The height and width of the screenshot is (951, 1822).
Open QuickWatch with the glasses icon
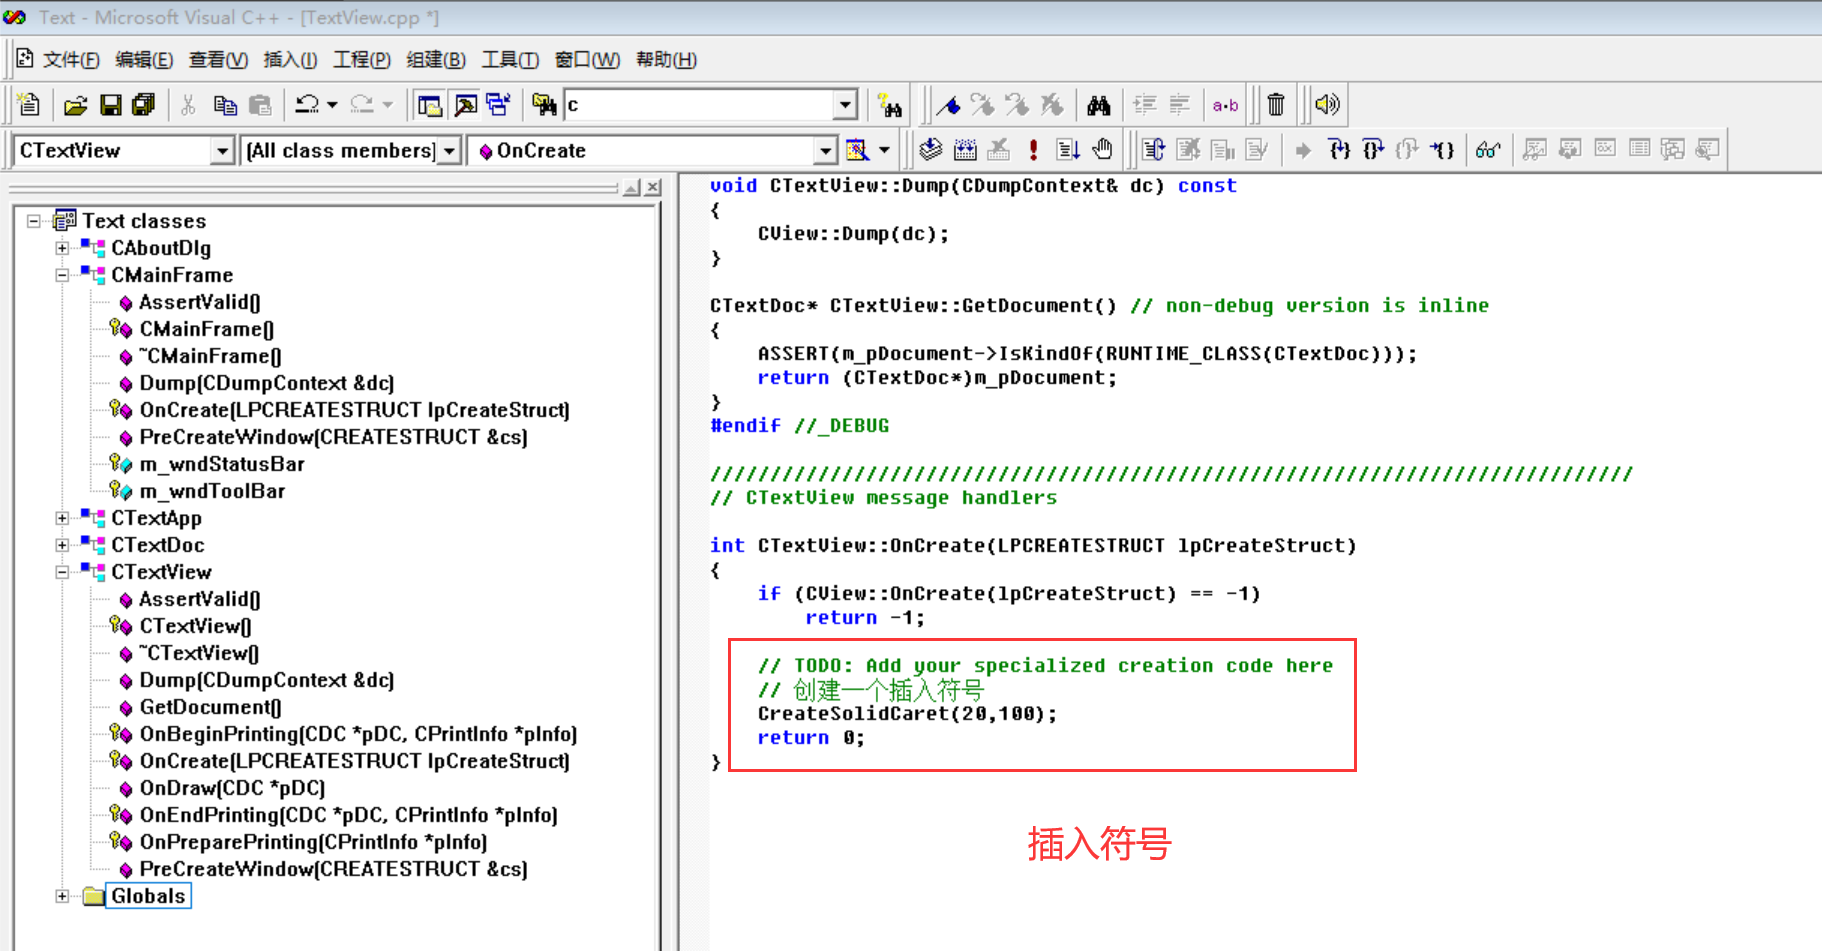(1488, 150)
